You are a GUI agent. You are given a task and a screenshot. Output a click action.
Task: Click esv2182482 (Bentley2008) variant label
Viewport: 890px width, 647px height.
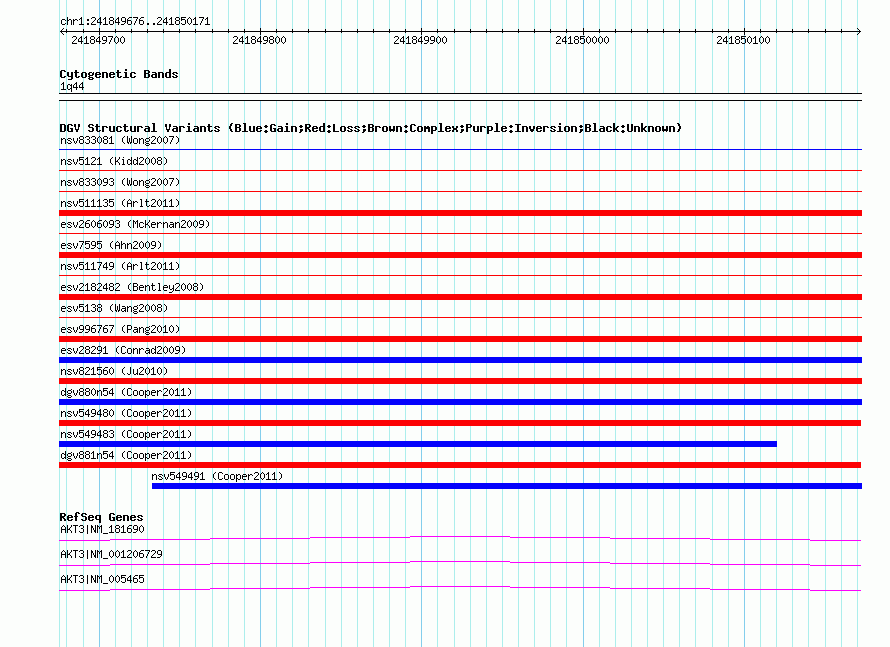[132, 287]
